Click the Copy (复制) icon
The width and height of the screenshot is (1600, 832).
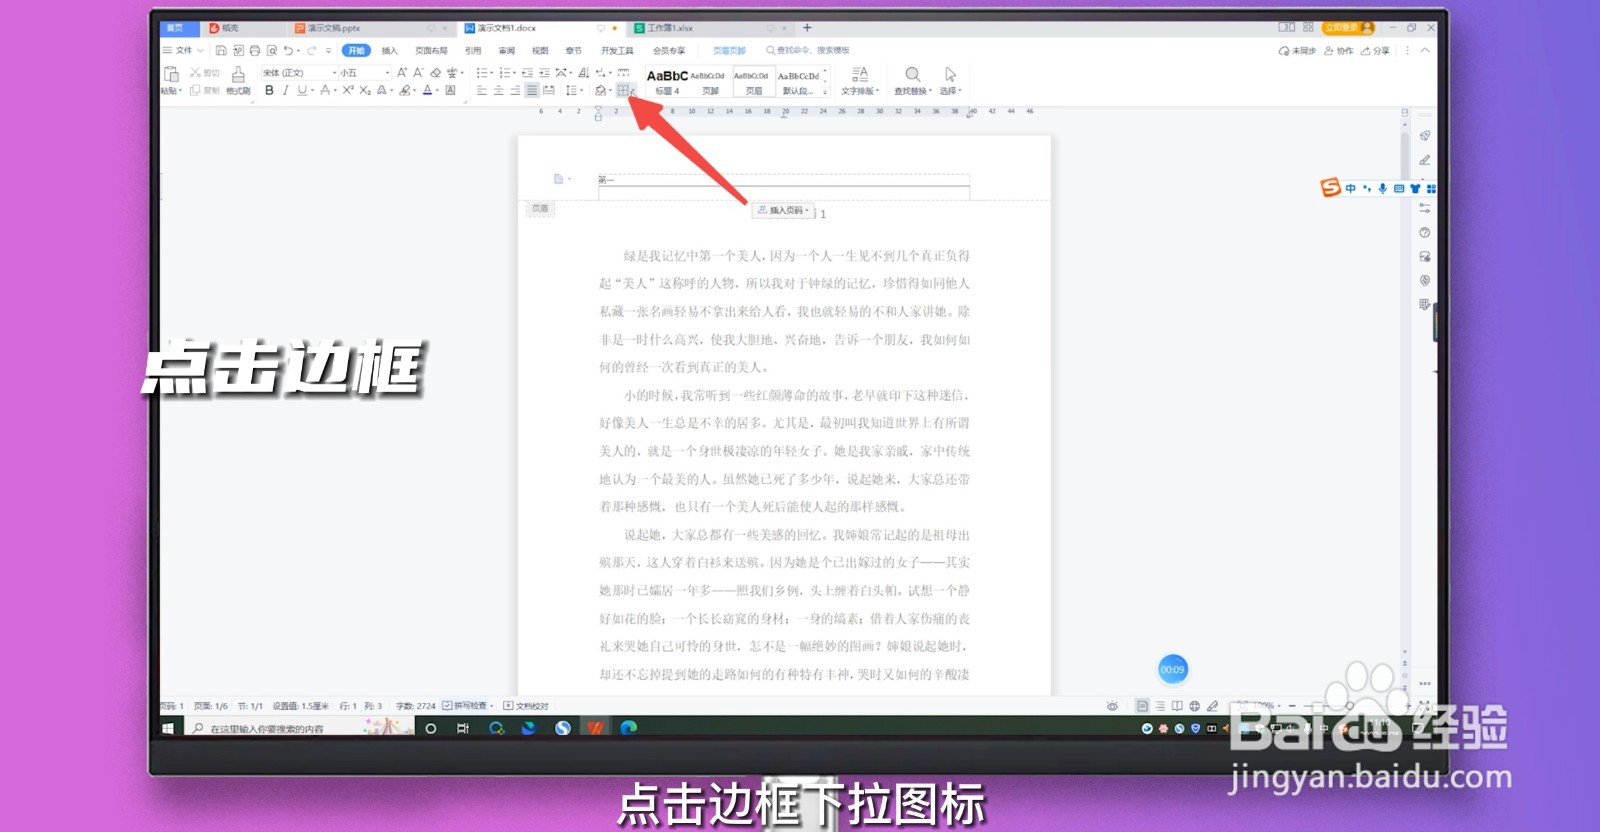point(195,90)
